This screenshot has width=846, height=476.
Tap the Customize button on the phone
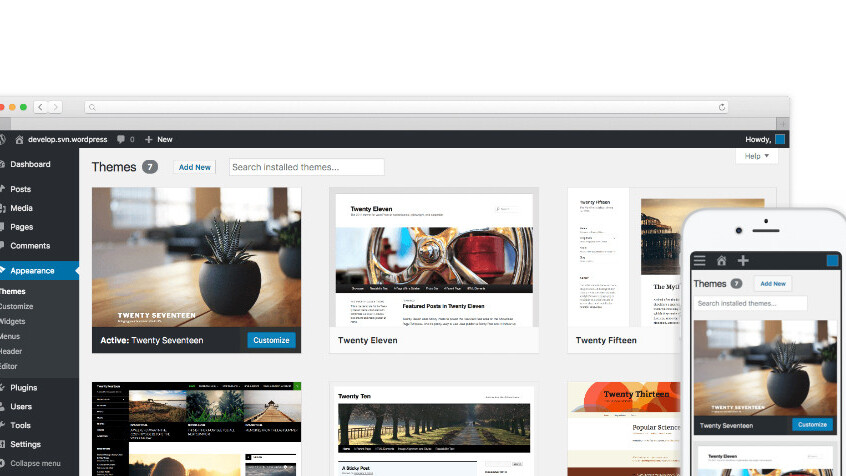click(812, 424)
